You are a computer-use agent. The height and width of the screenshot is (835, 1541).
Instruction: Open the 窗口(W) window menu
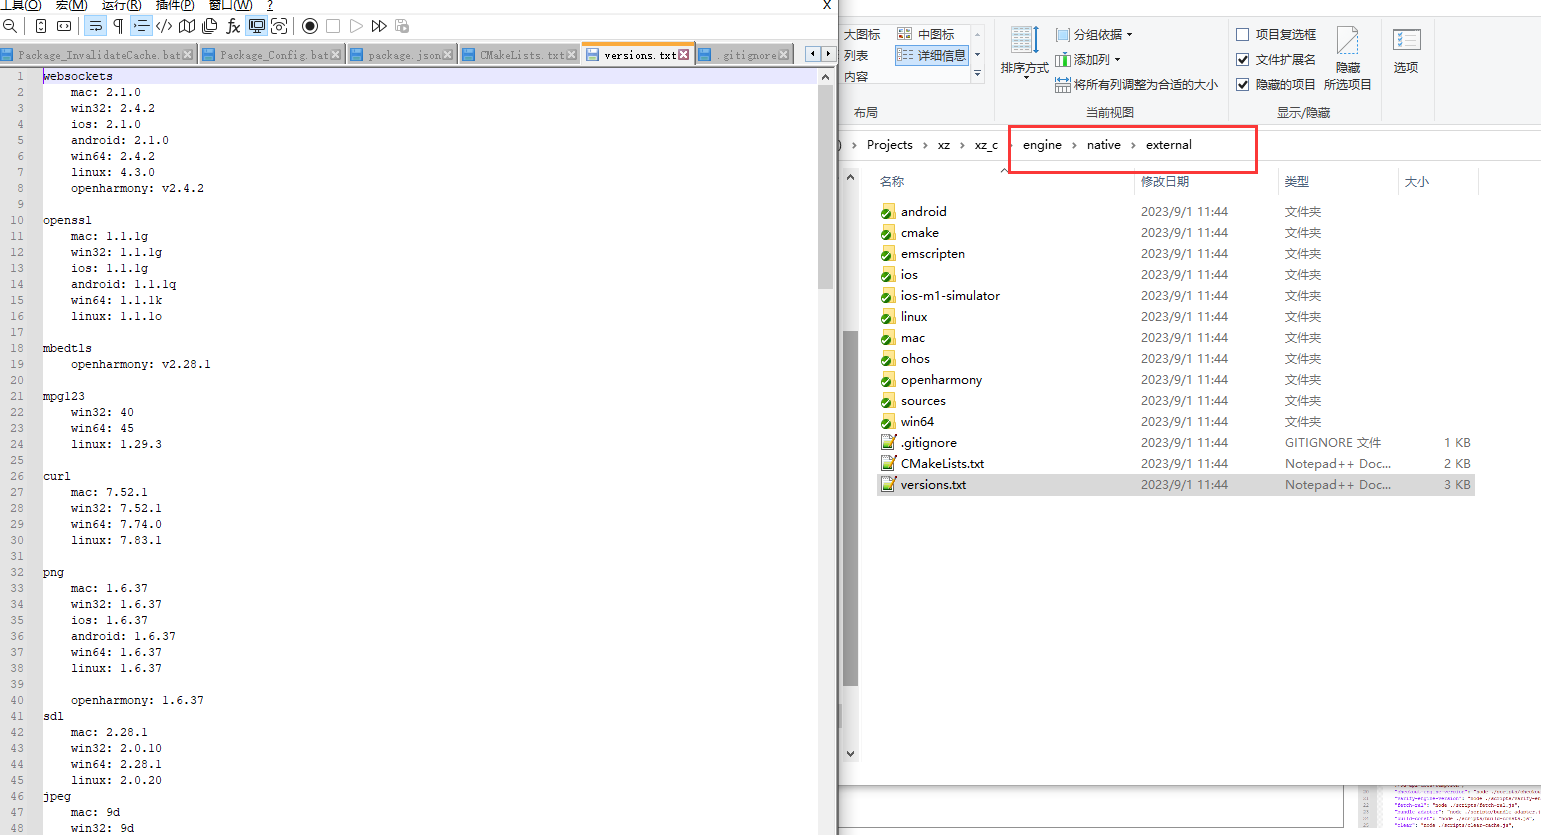(230, 5)
